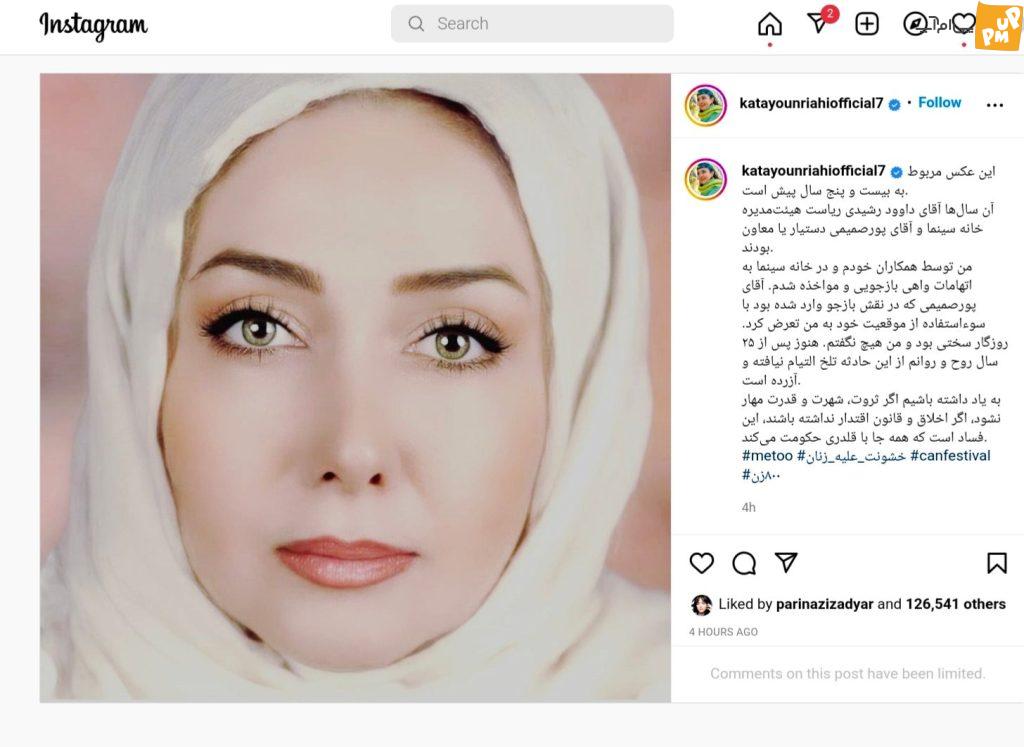Create a new post with plus icon

coord(867,24)
